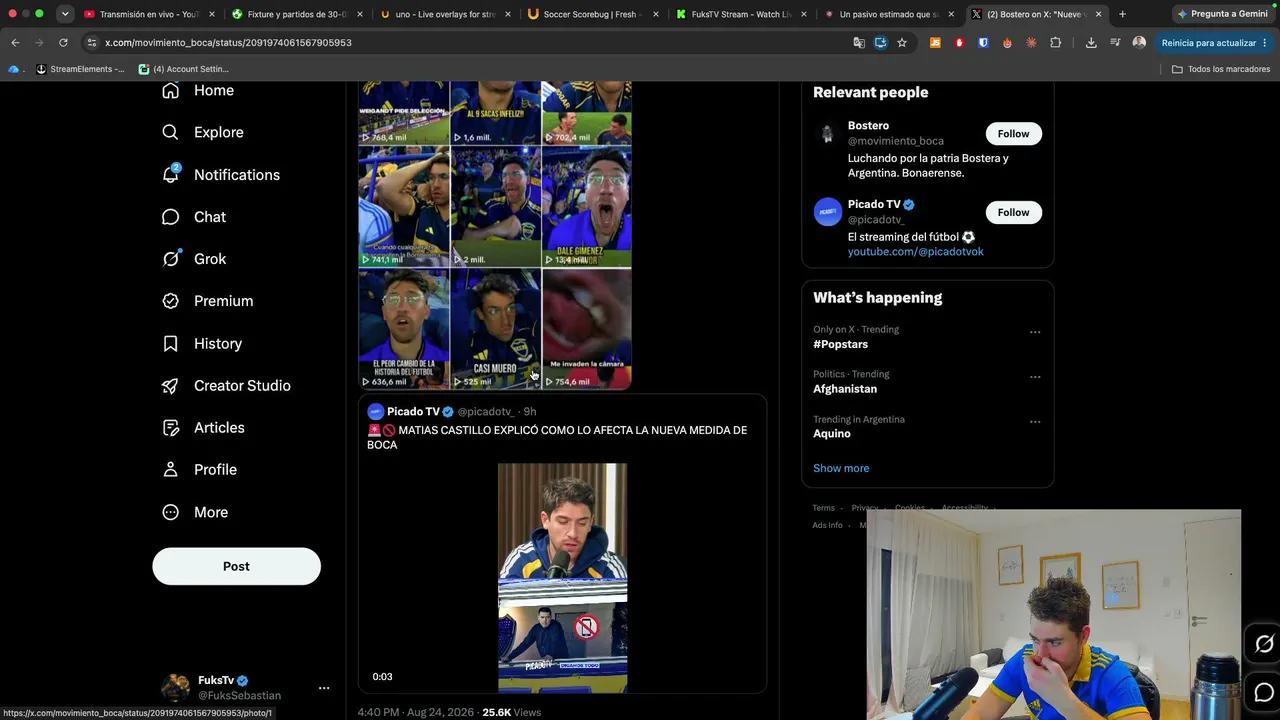Click the 4:40 PM · Aug 24, 2026 timestamp
The height and width of the screenshot is (720, 1280).
pyautogui.click(x=416, y=712)
